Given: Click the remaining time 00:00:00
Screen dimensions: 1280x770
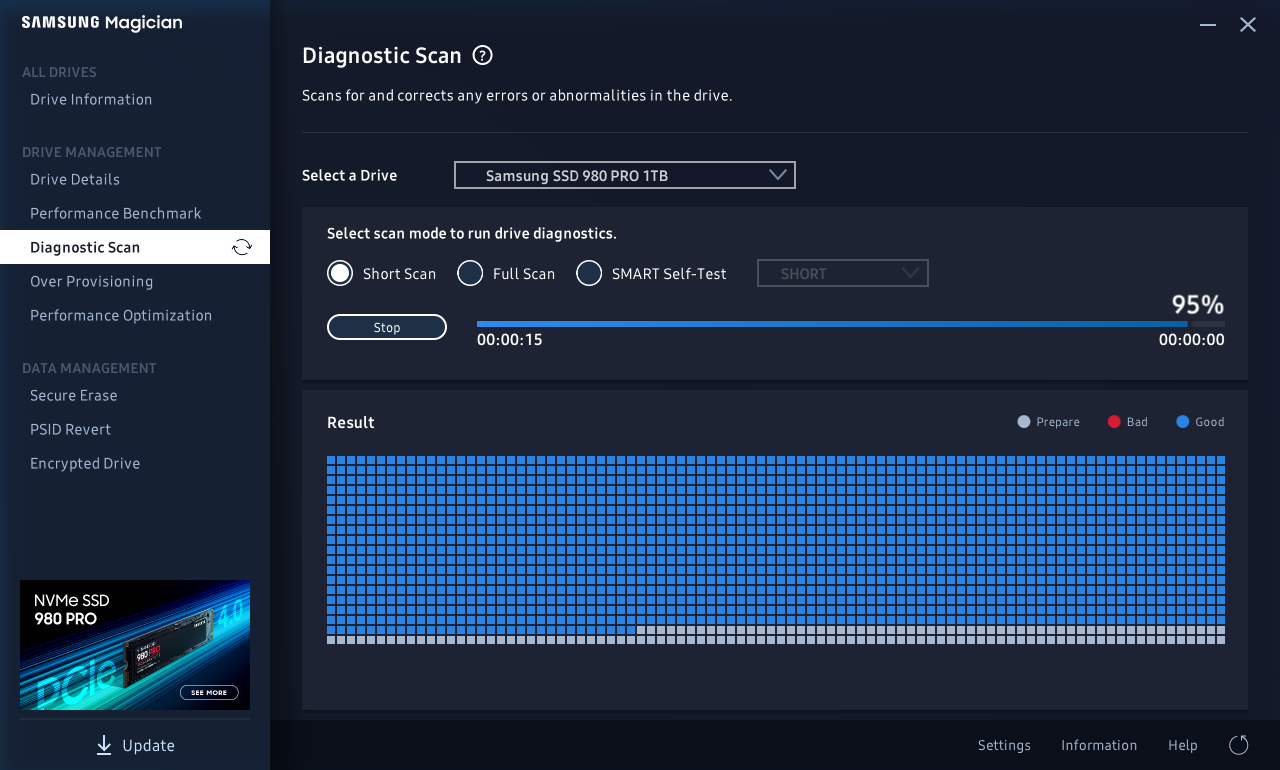Looking at the screenshot, I should (x=1192, y=340).
